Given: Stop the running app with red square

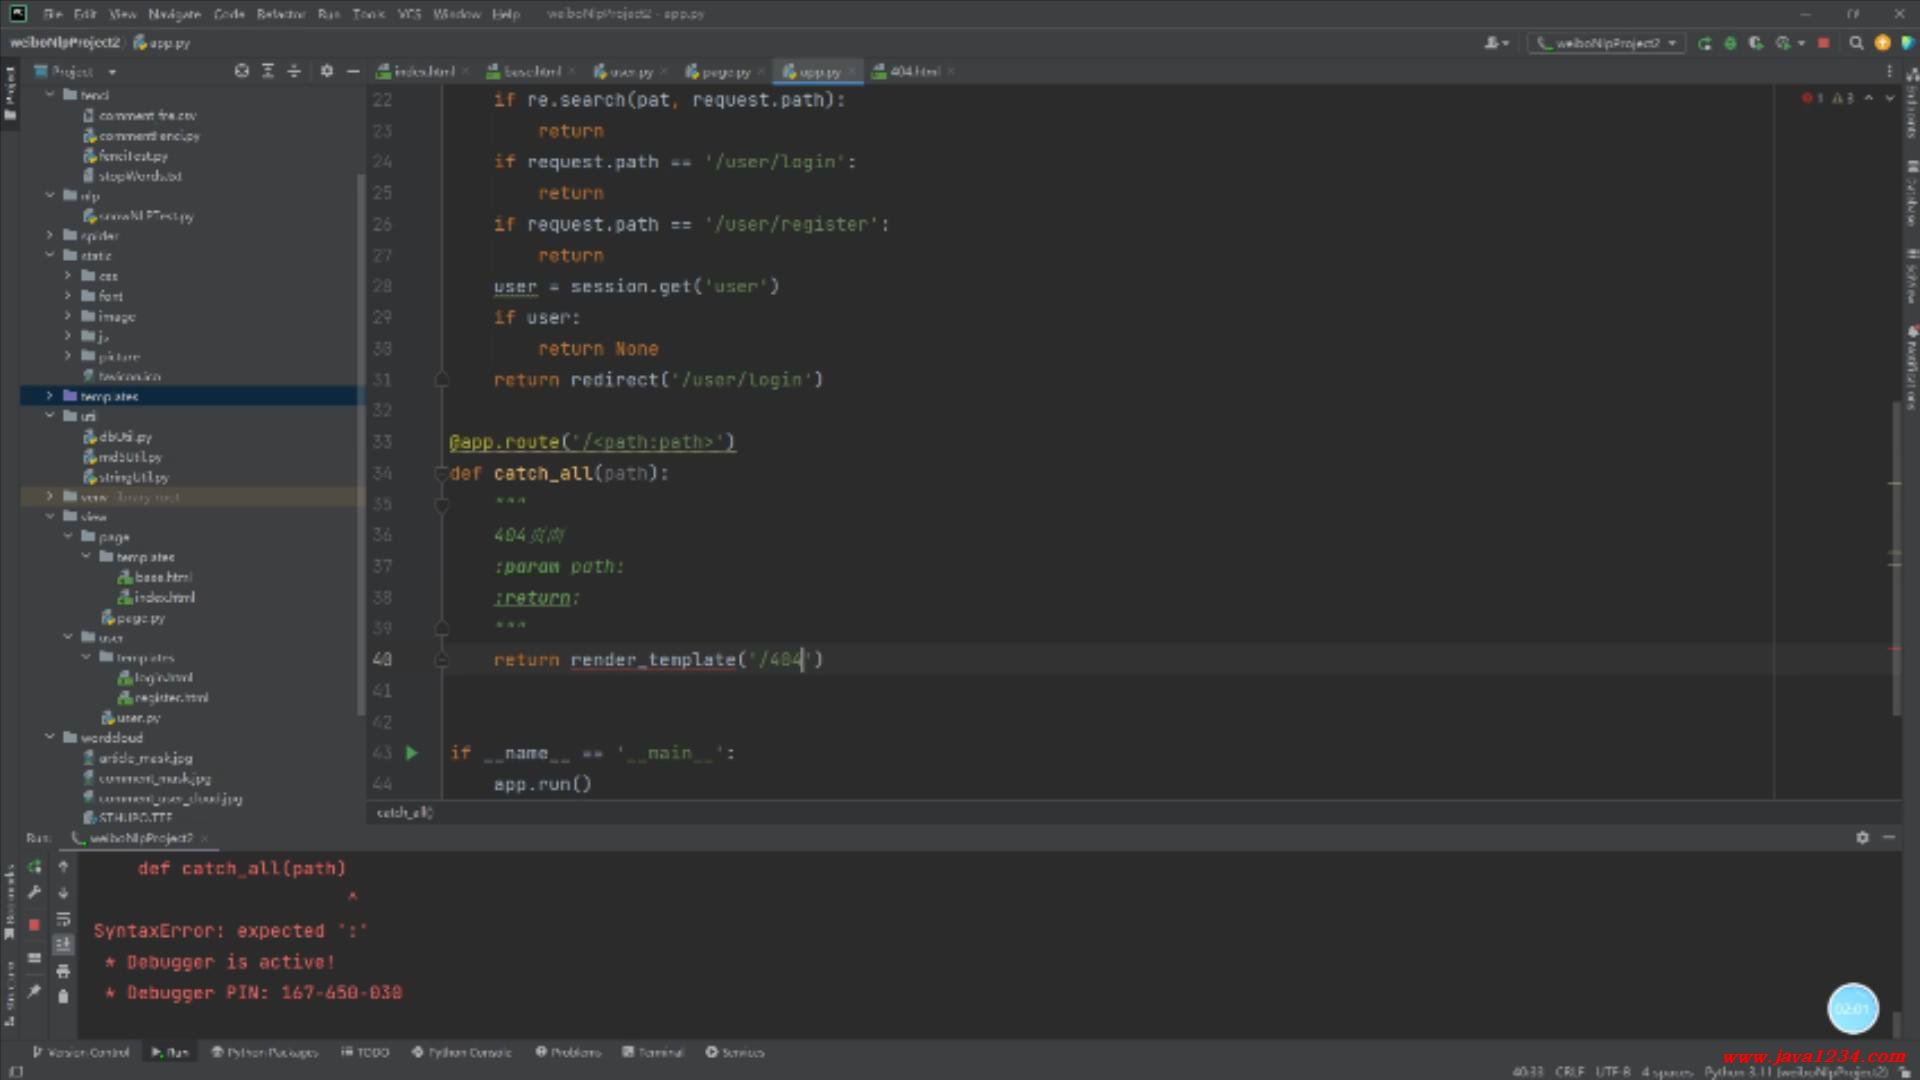Looking at the screenshot, I should point(1823,43).
